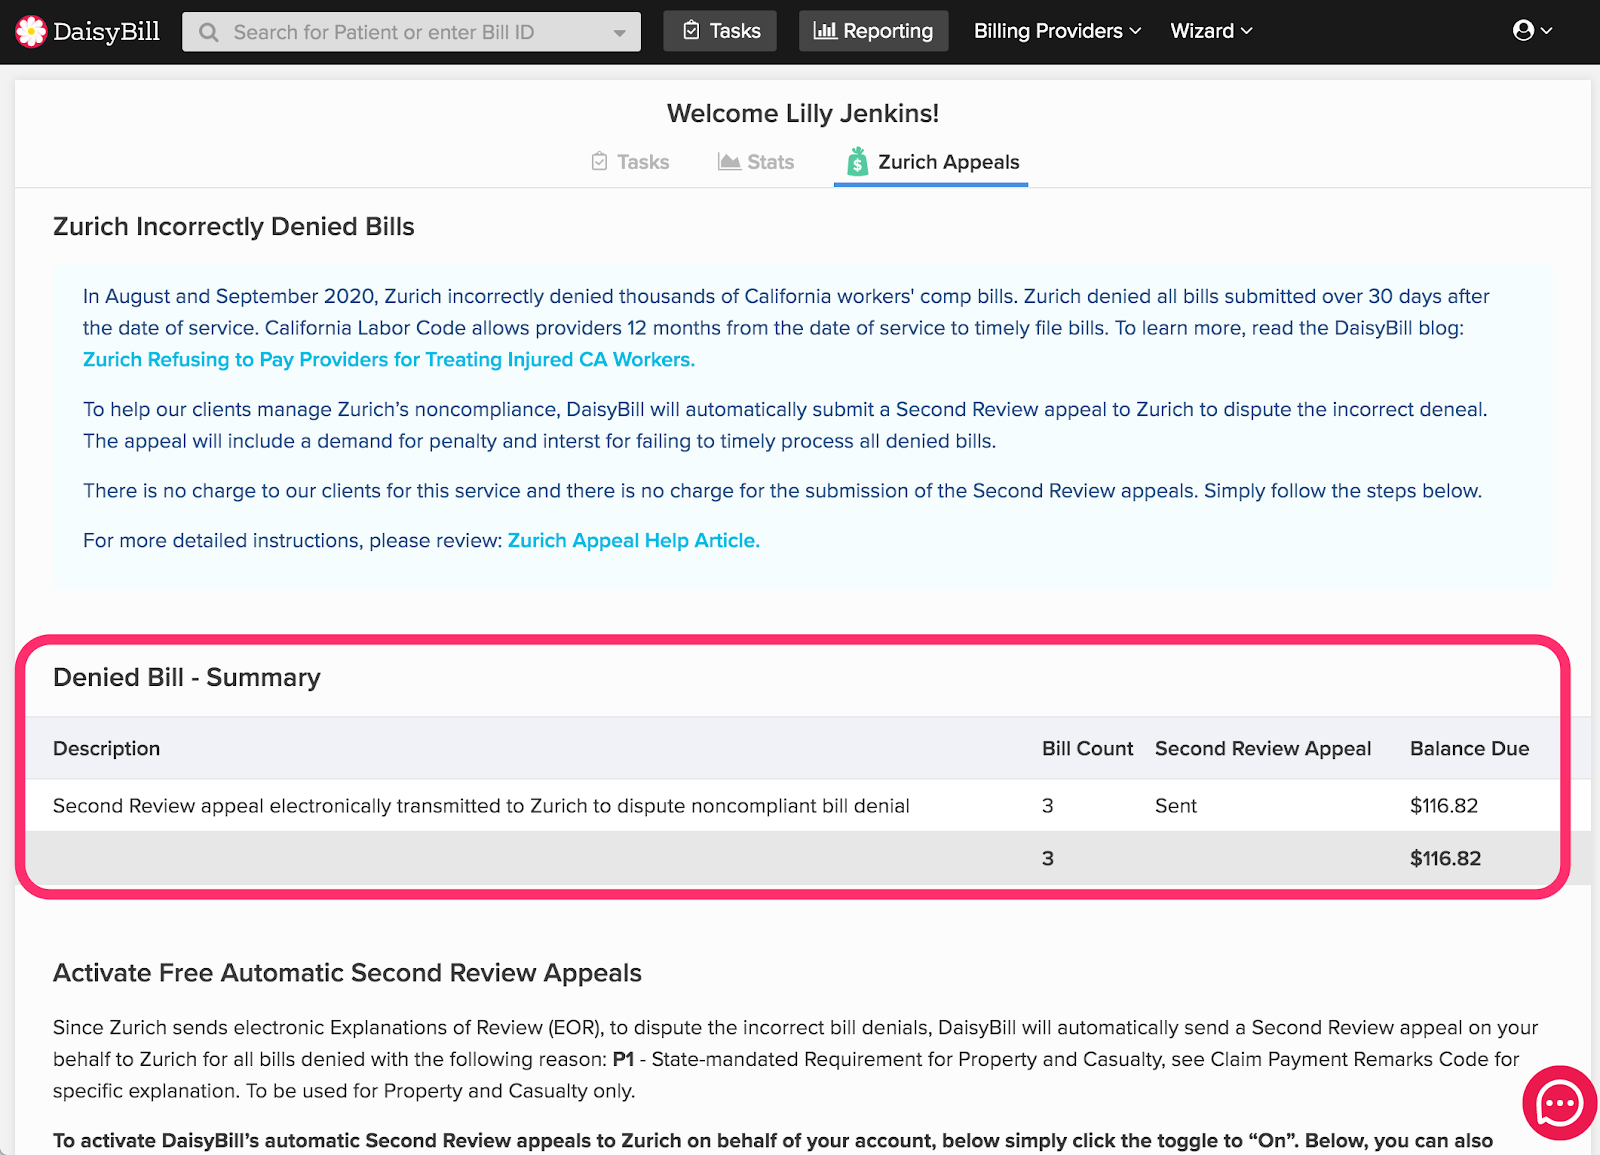Click the 'Denied Bill - Summary' heading
The height and width of the screenshot is (1155, 1600).
187,678
